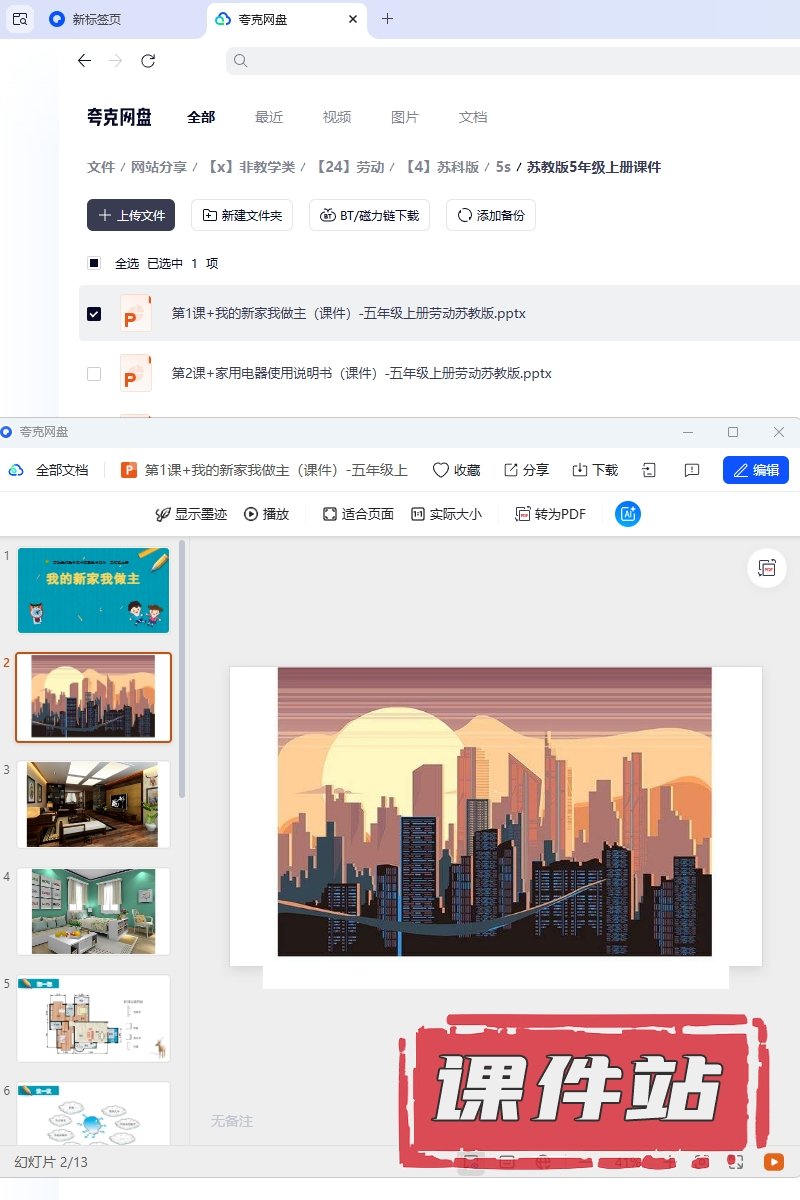The height and width of the screenshot is (1200, 800).
Task: Click the 转为PDF convert icon
Action: 522,514
